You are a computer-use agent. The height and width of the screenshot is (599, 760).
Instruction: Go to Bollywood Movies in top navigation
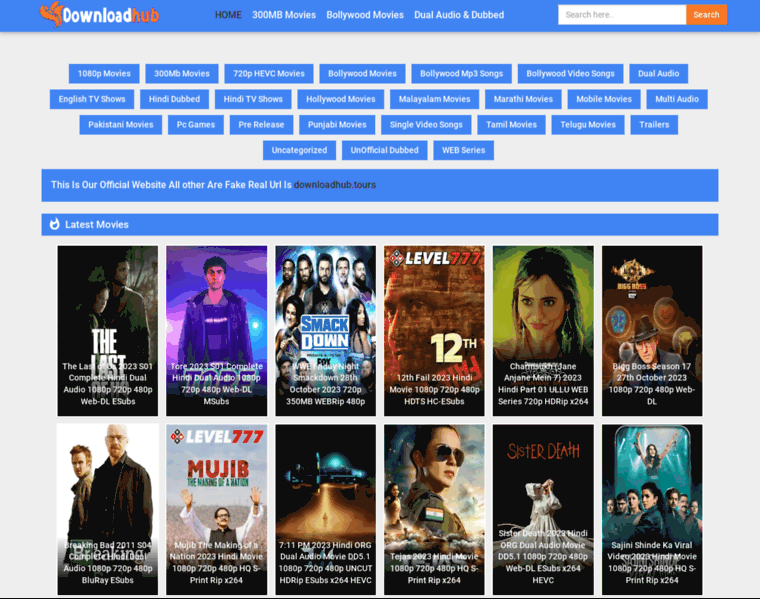click(365, 15)
